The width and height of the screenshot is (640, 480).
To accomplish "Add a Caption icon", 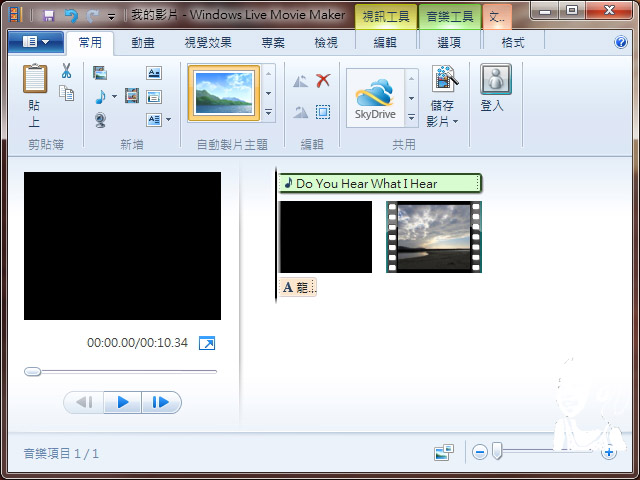I will (154, 97).
